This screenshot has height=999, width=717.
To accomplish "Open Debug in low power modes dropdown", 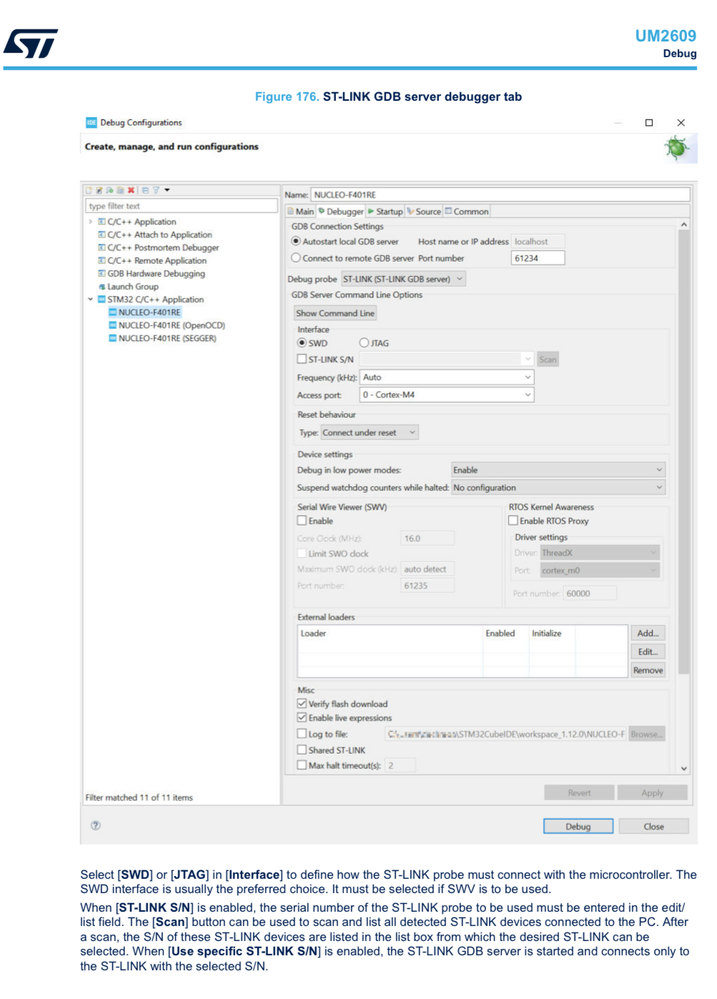I will pos(558,470).
